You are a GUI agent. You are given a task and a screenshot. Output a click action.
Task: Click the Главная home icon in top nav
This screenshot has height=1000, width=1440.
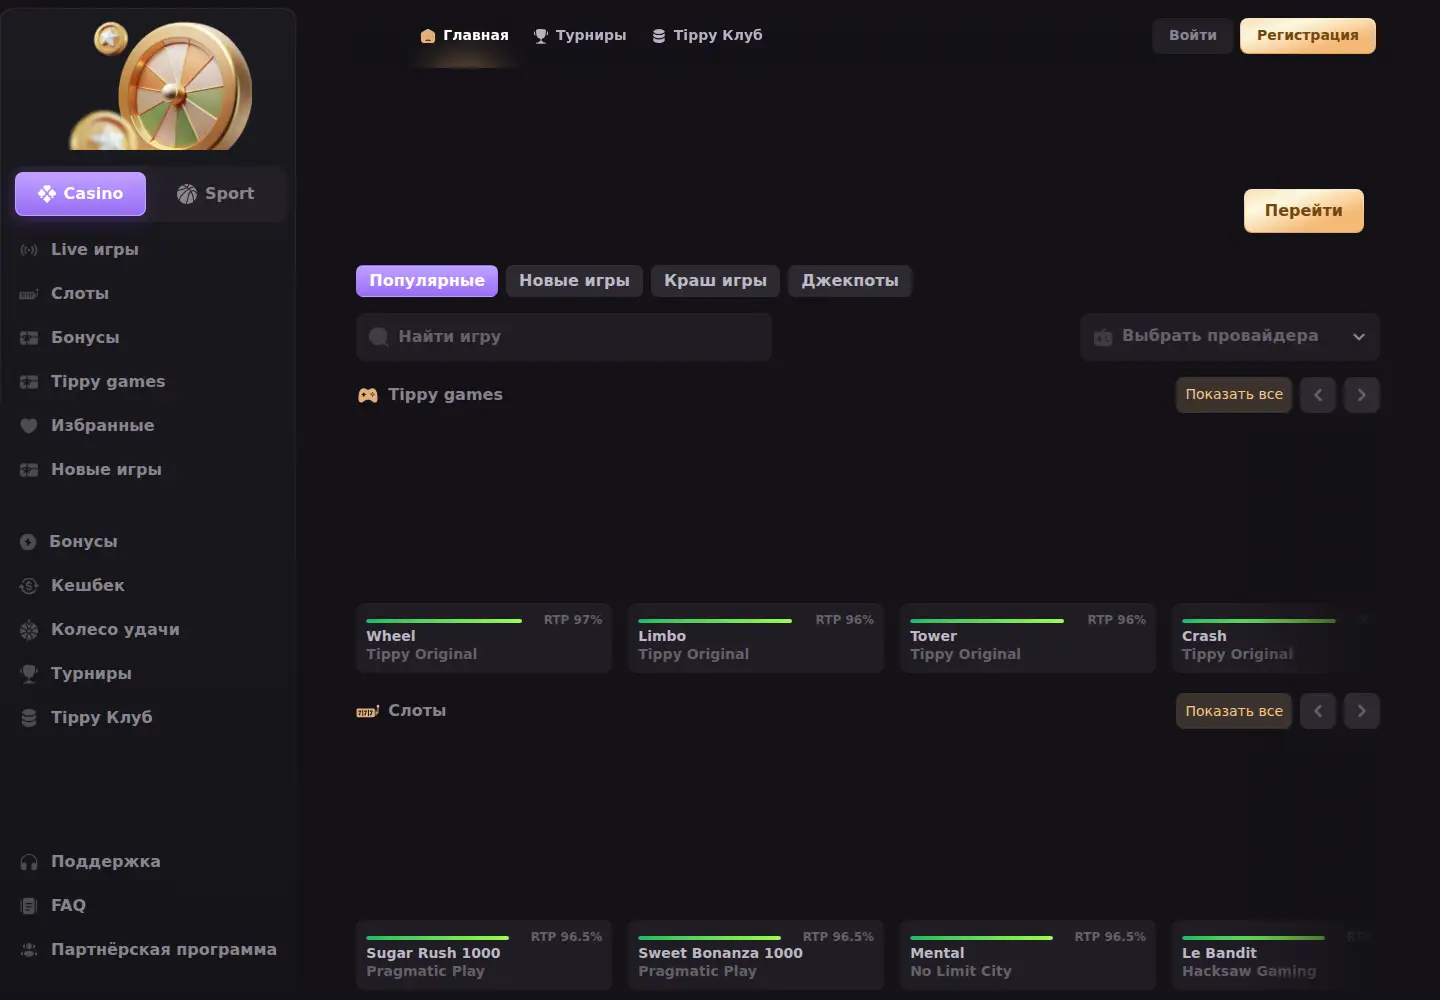click(x=428, y=36)
